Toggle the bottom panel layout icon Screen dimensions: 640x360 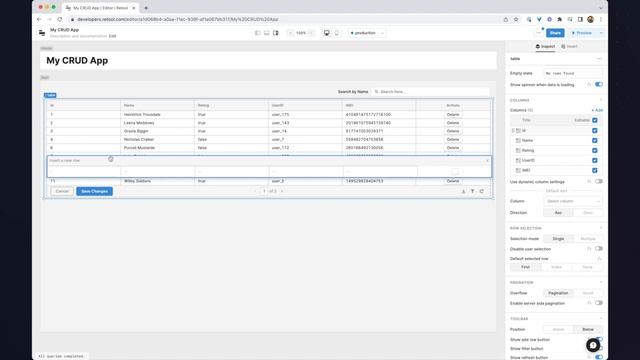point(267,33)
